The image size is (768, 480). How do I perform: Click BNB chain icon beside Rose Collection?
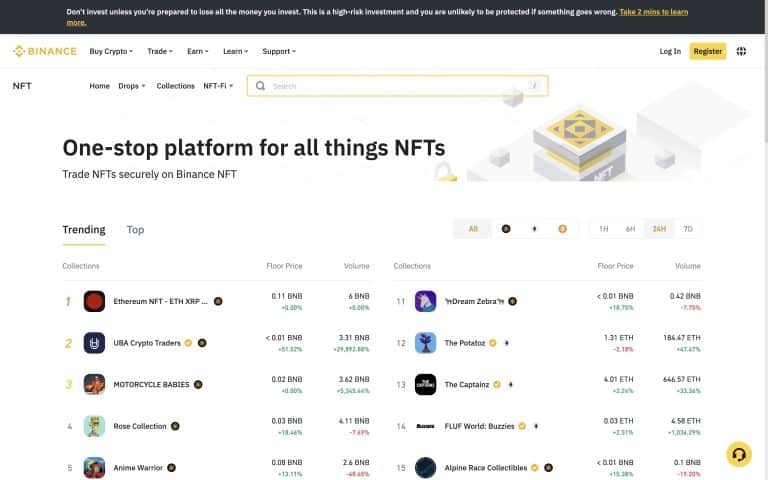tap(175, 426)
